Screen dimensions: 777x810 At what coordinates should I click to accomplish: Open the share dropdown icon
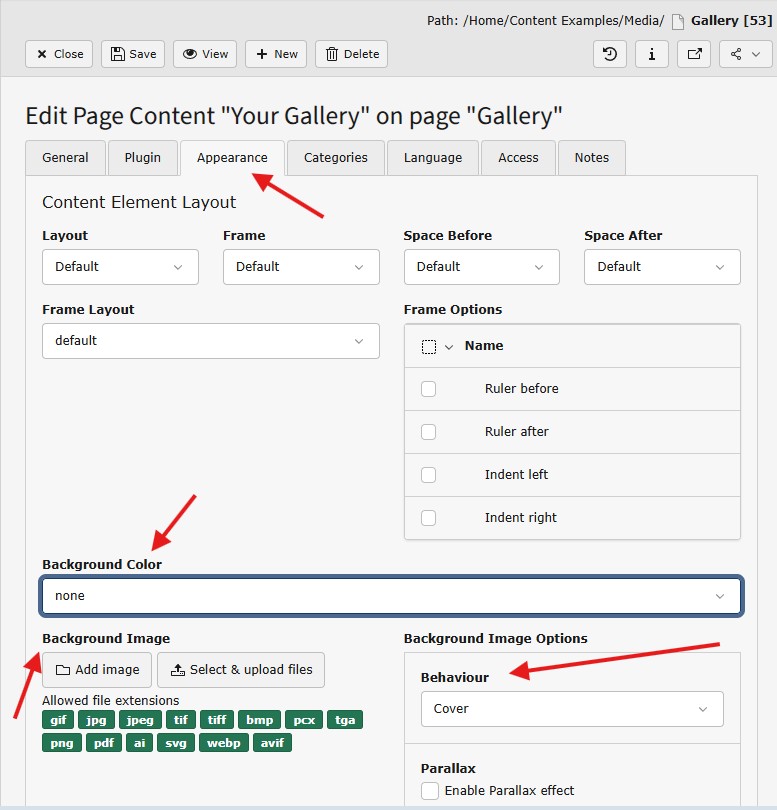(745, 54)
